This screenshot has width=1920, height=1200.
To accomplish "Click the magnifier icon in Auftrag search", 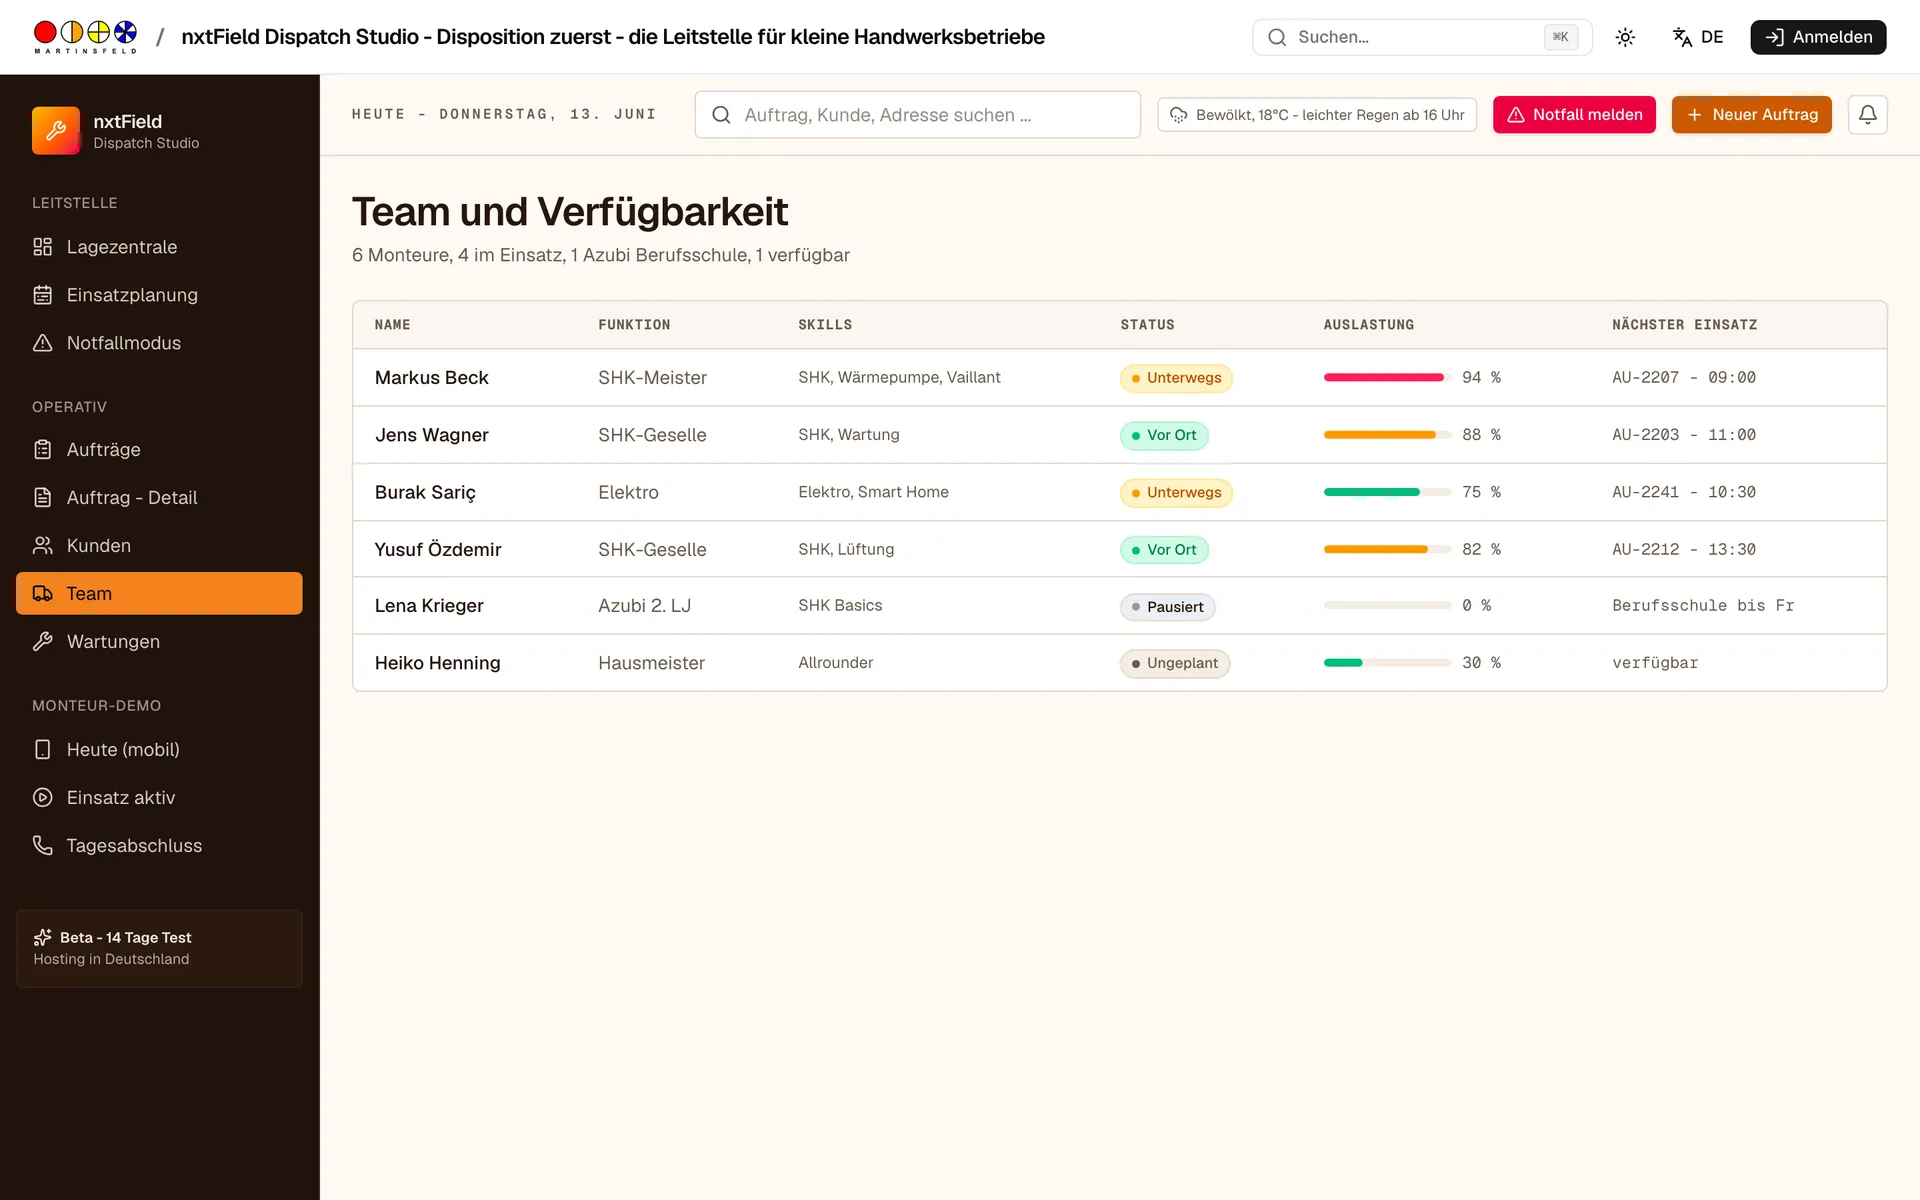I will point(721,115).
